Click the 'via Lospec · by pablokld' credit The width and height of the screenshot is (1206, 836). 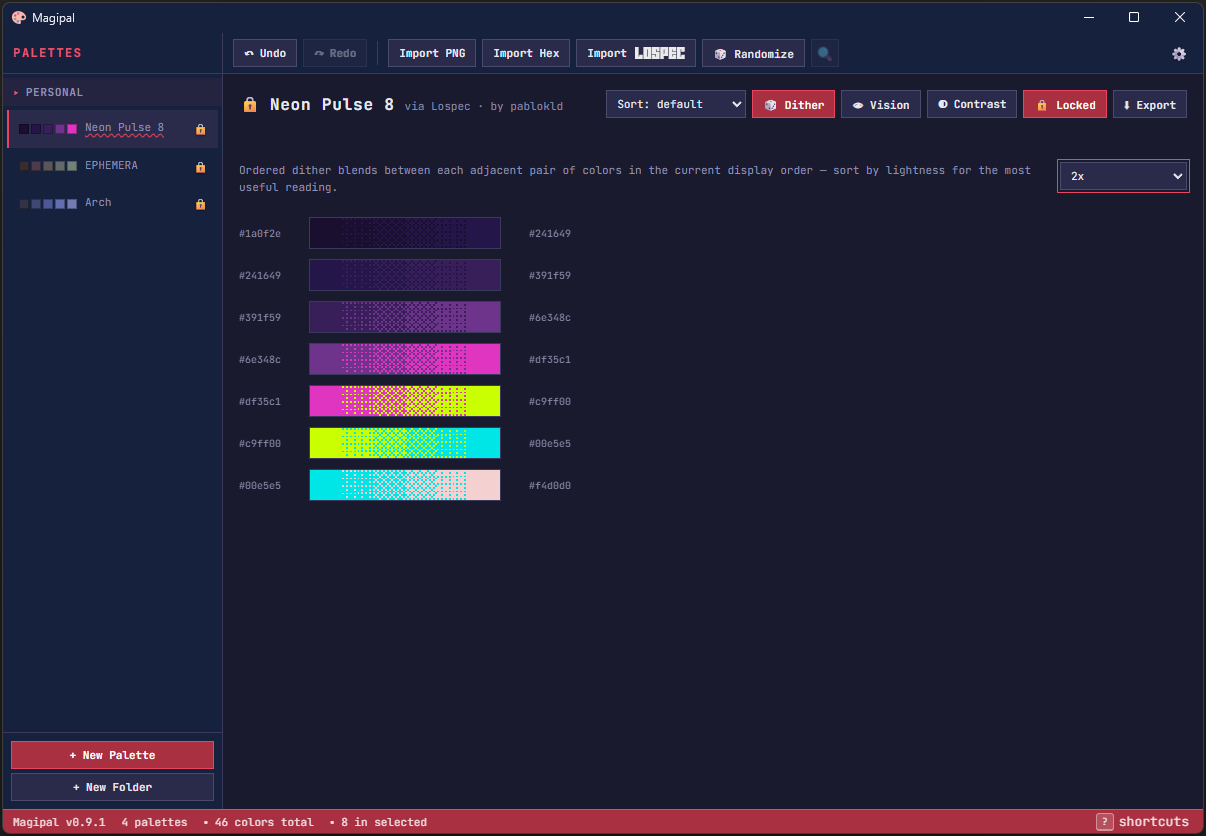tap(484, 106)
